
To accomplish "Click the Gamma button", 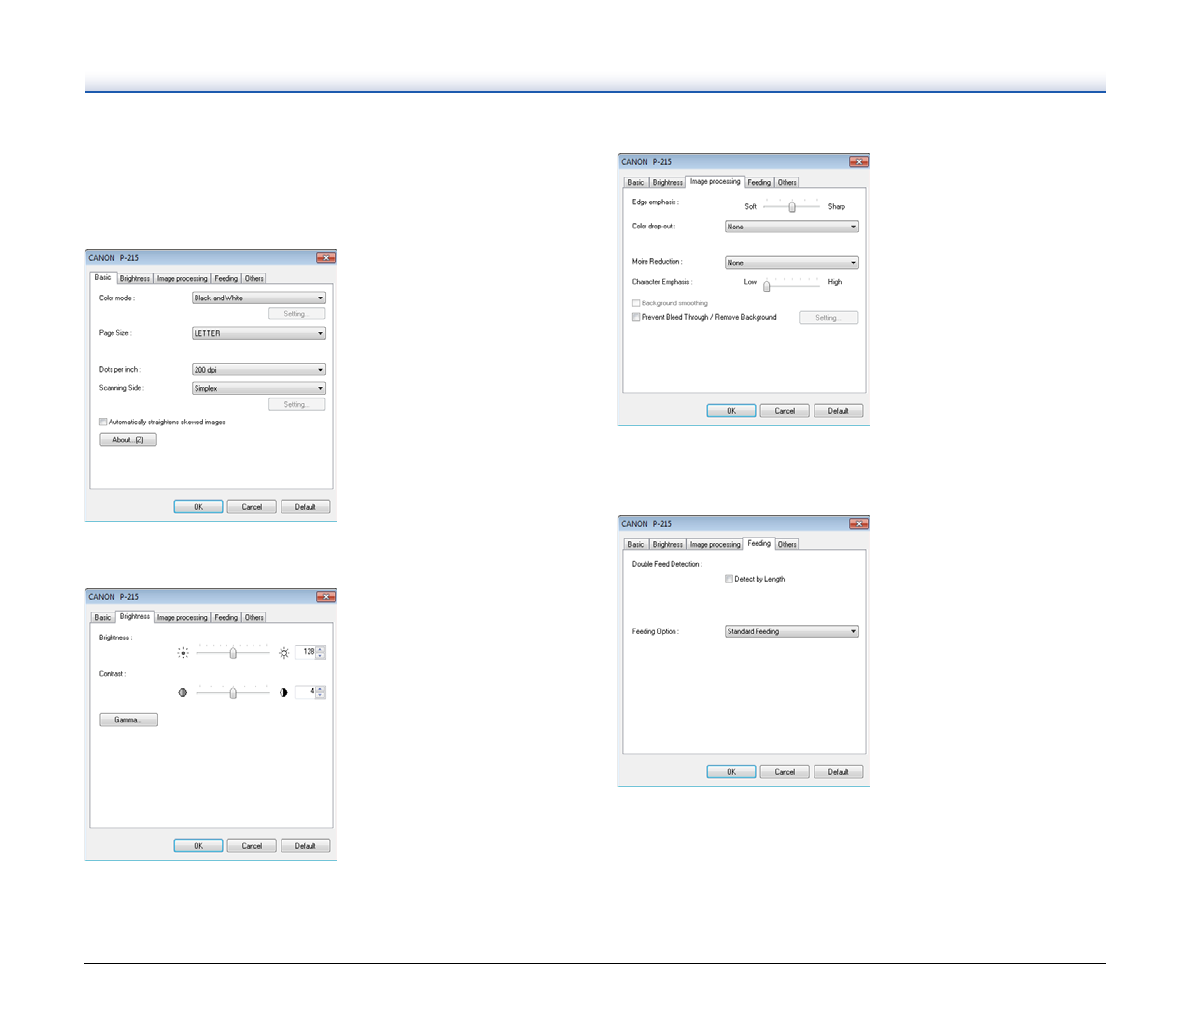I will pyautogui.click(x=128, y=720).
